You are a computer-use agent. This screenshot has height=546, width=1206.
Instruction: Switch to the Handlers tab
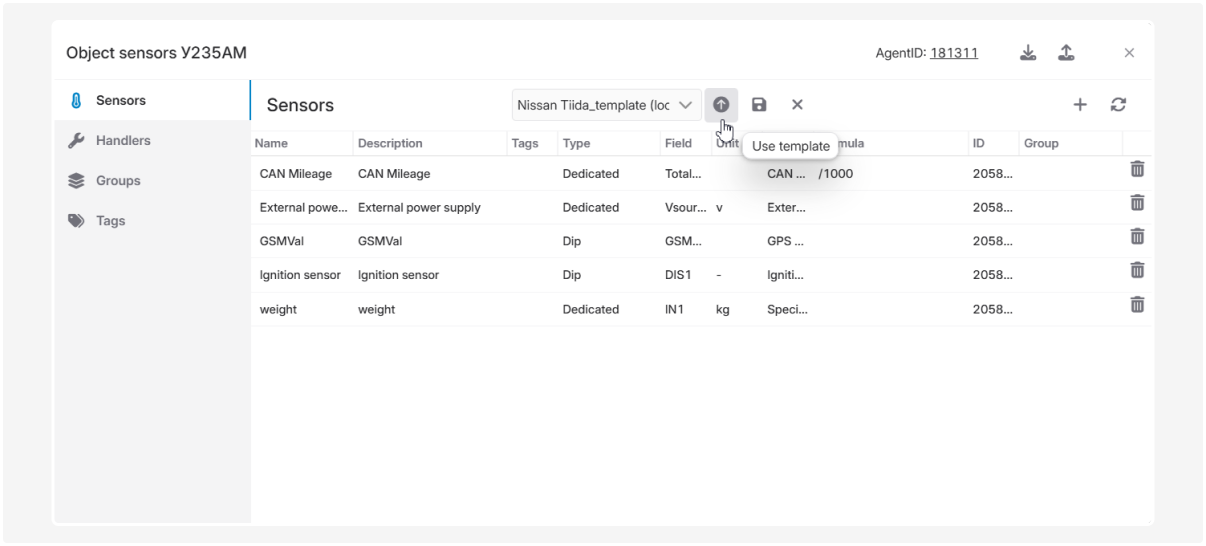[x=123, y=141]
